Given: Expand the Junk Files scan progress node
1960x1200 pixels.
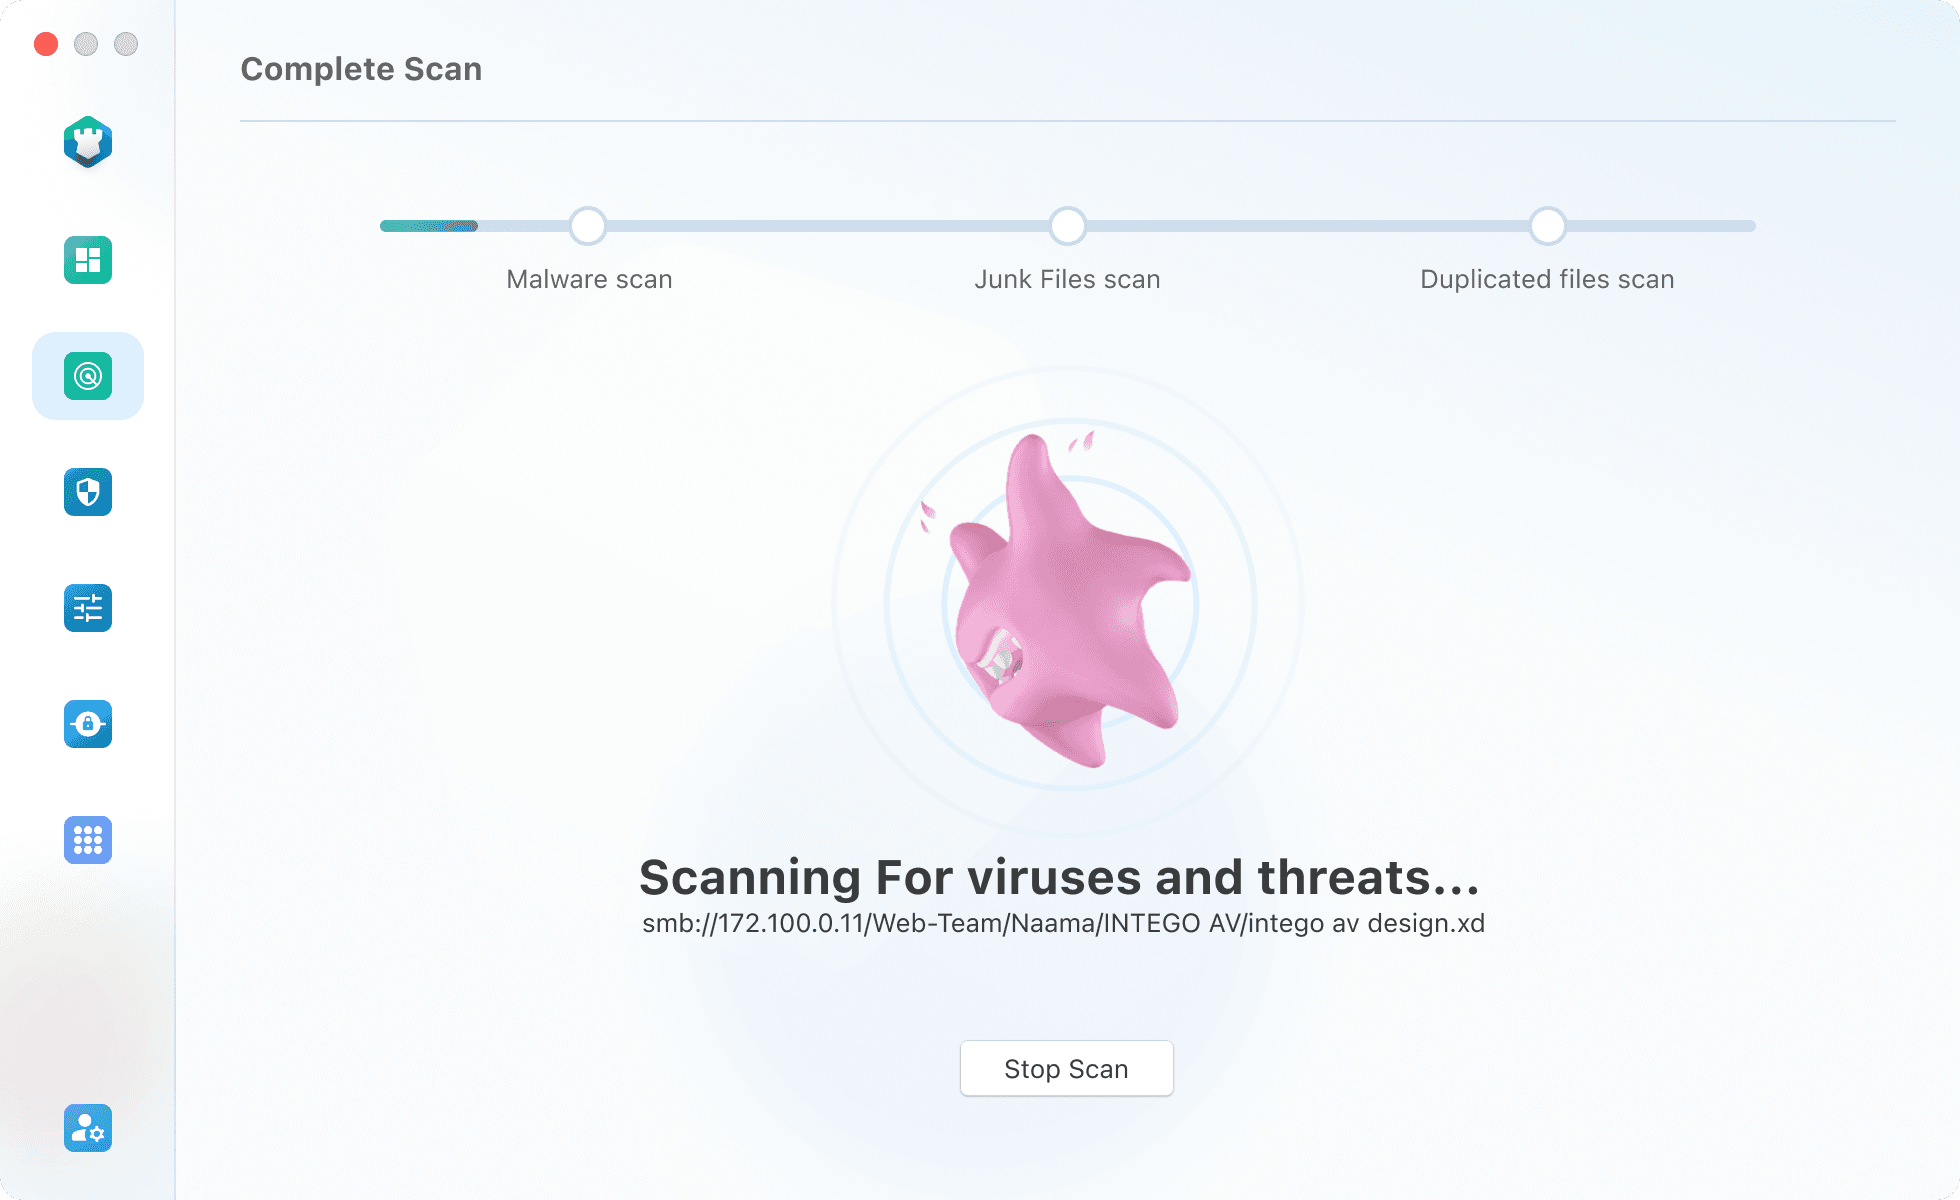Looking at the screenshot, I should point(1067,225).
